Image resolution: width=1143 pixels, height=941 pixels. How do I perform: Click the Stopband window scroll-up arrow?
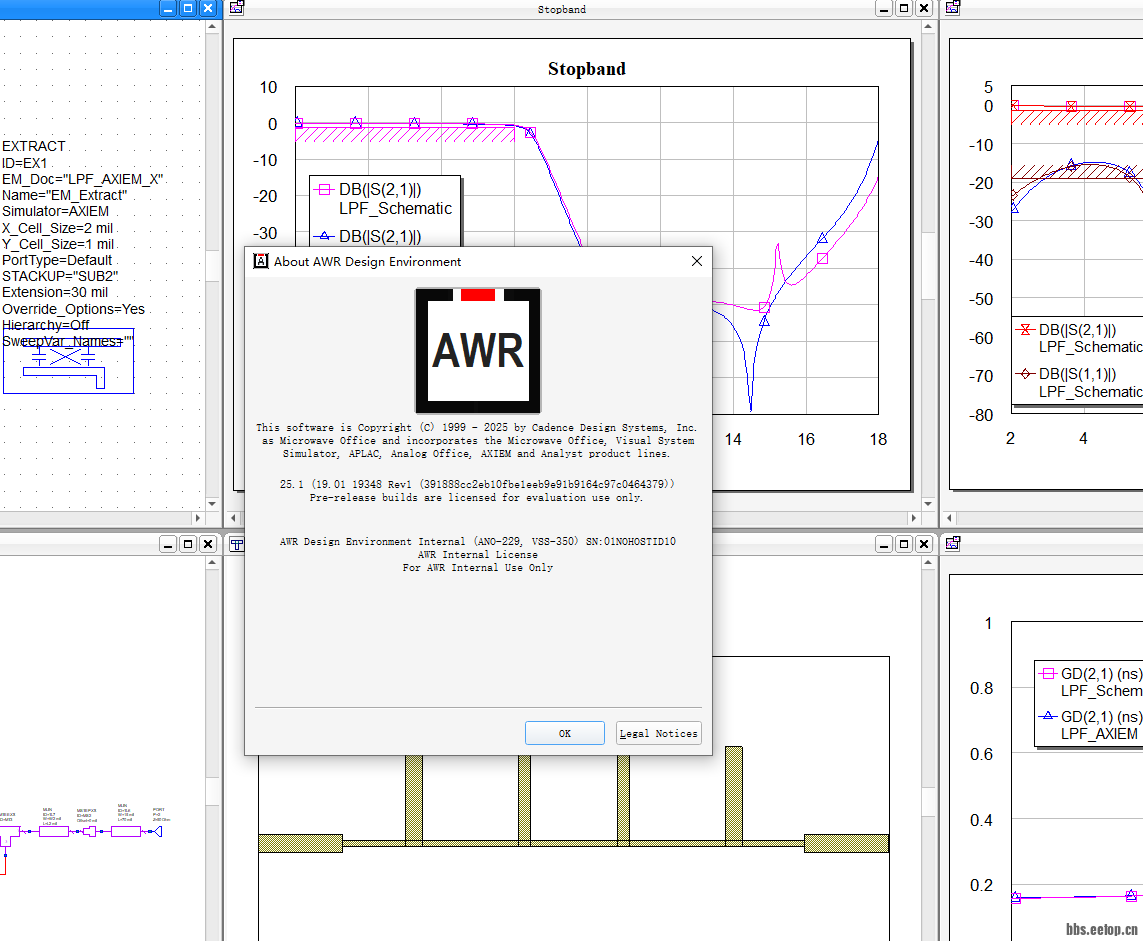click(x=928, y=26)
